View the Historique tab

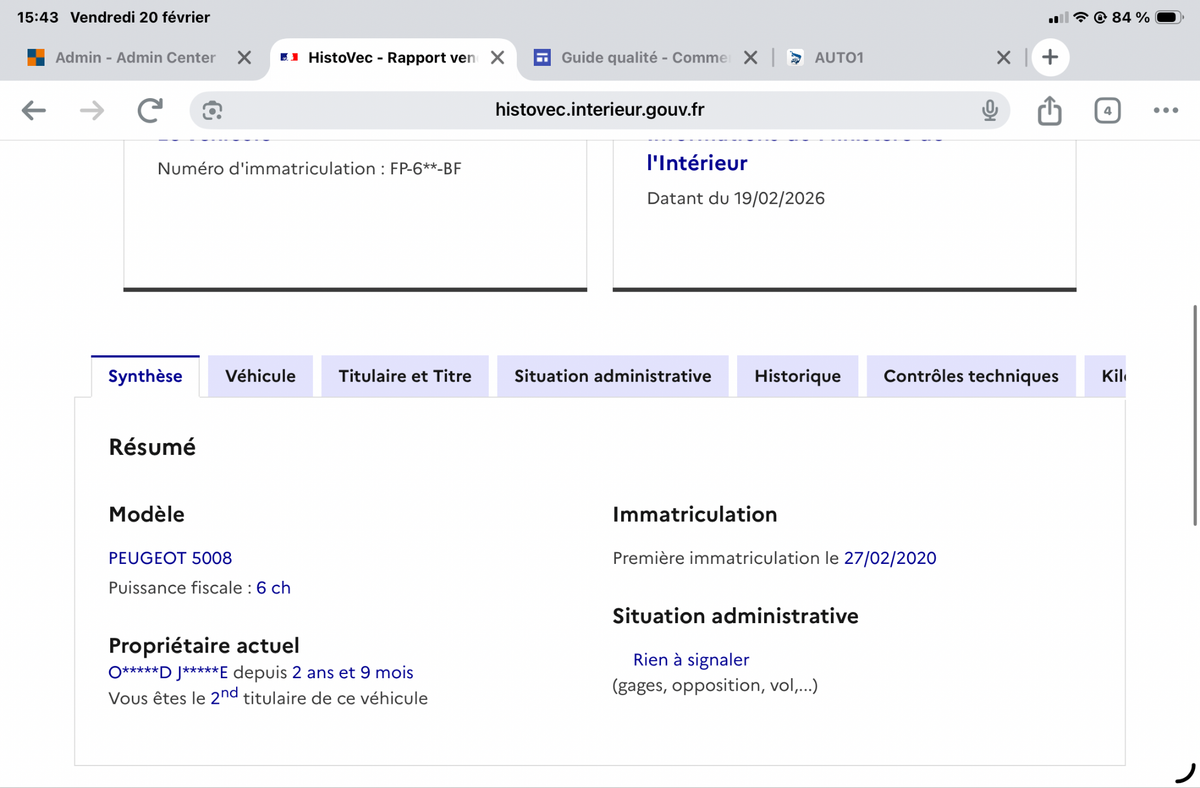coord(797,376)
